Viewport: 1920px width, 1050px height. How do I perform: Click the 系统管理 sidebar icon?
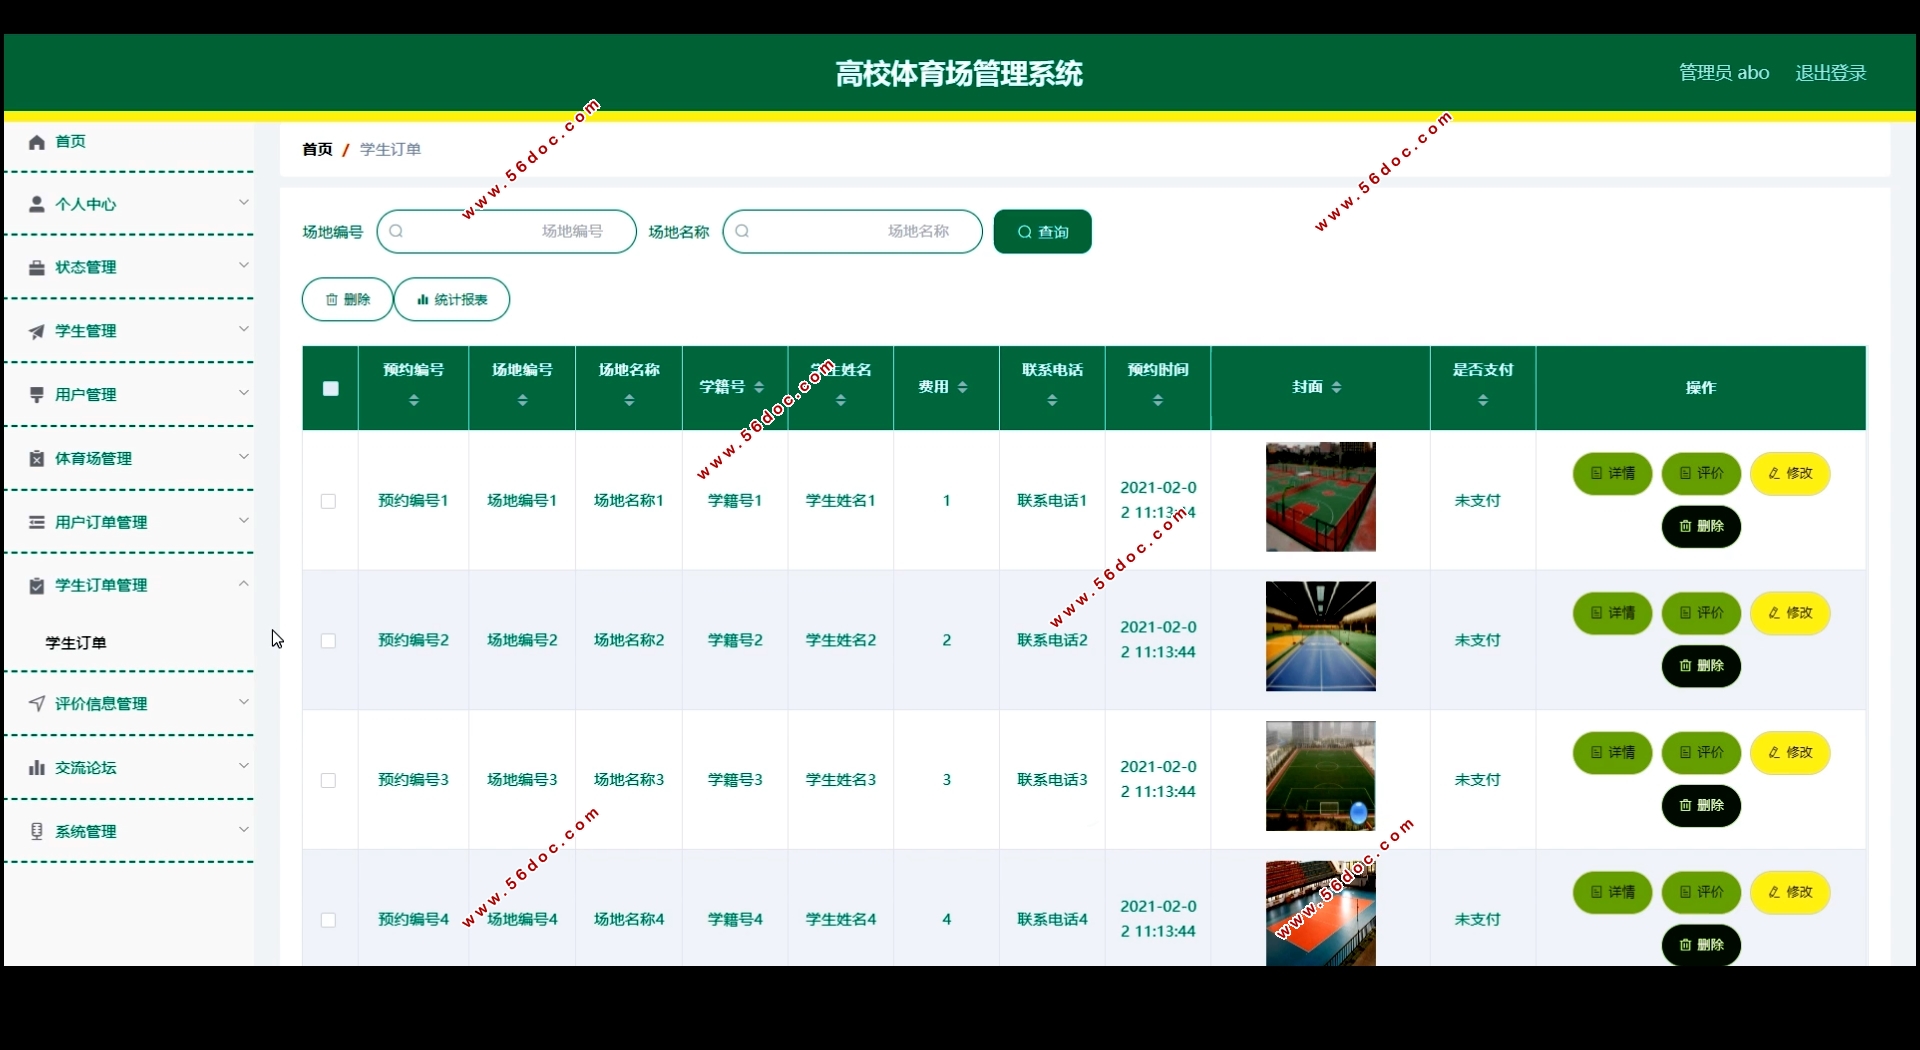pyautogui.click(x=37, y=832)
